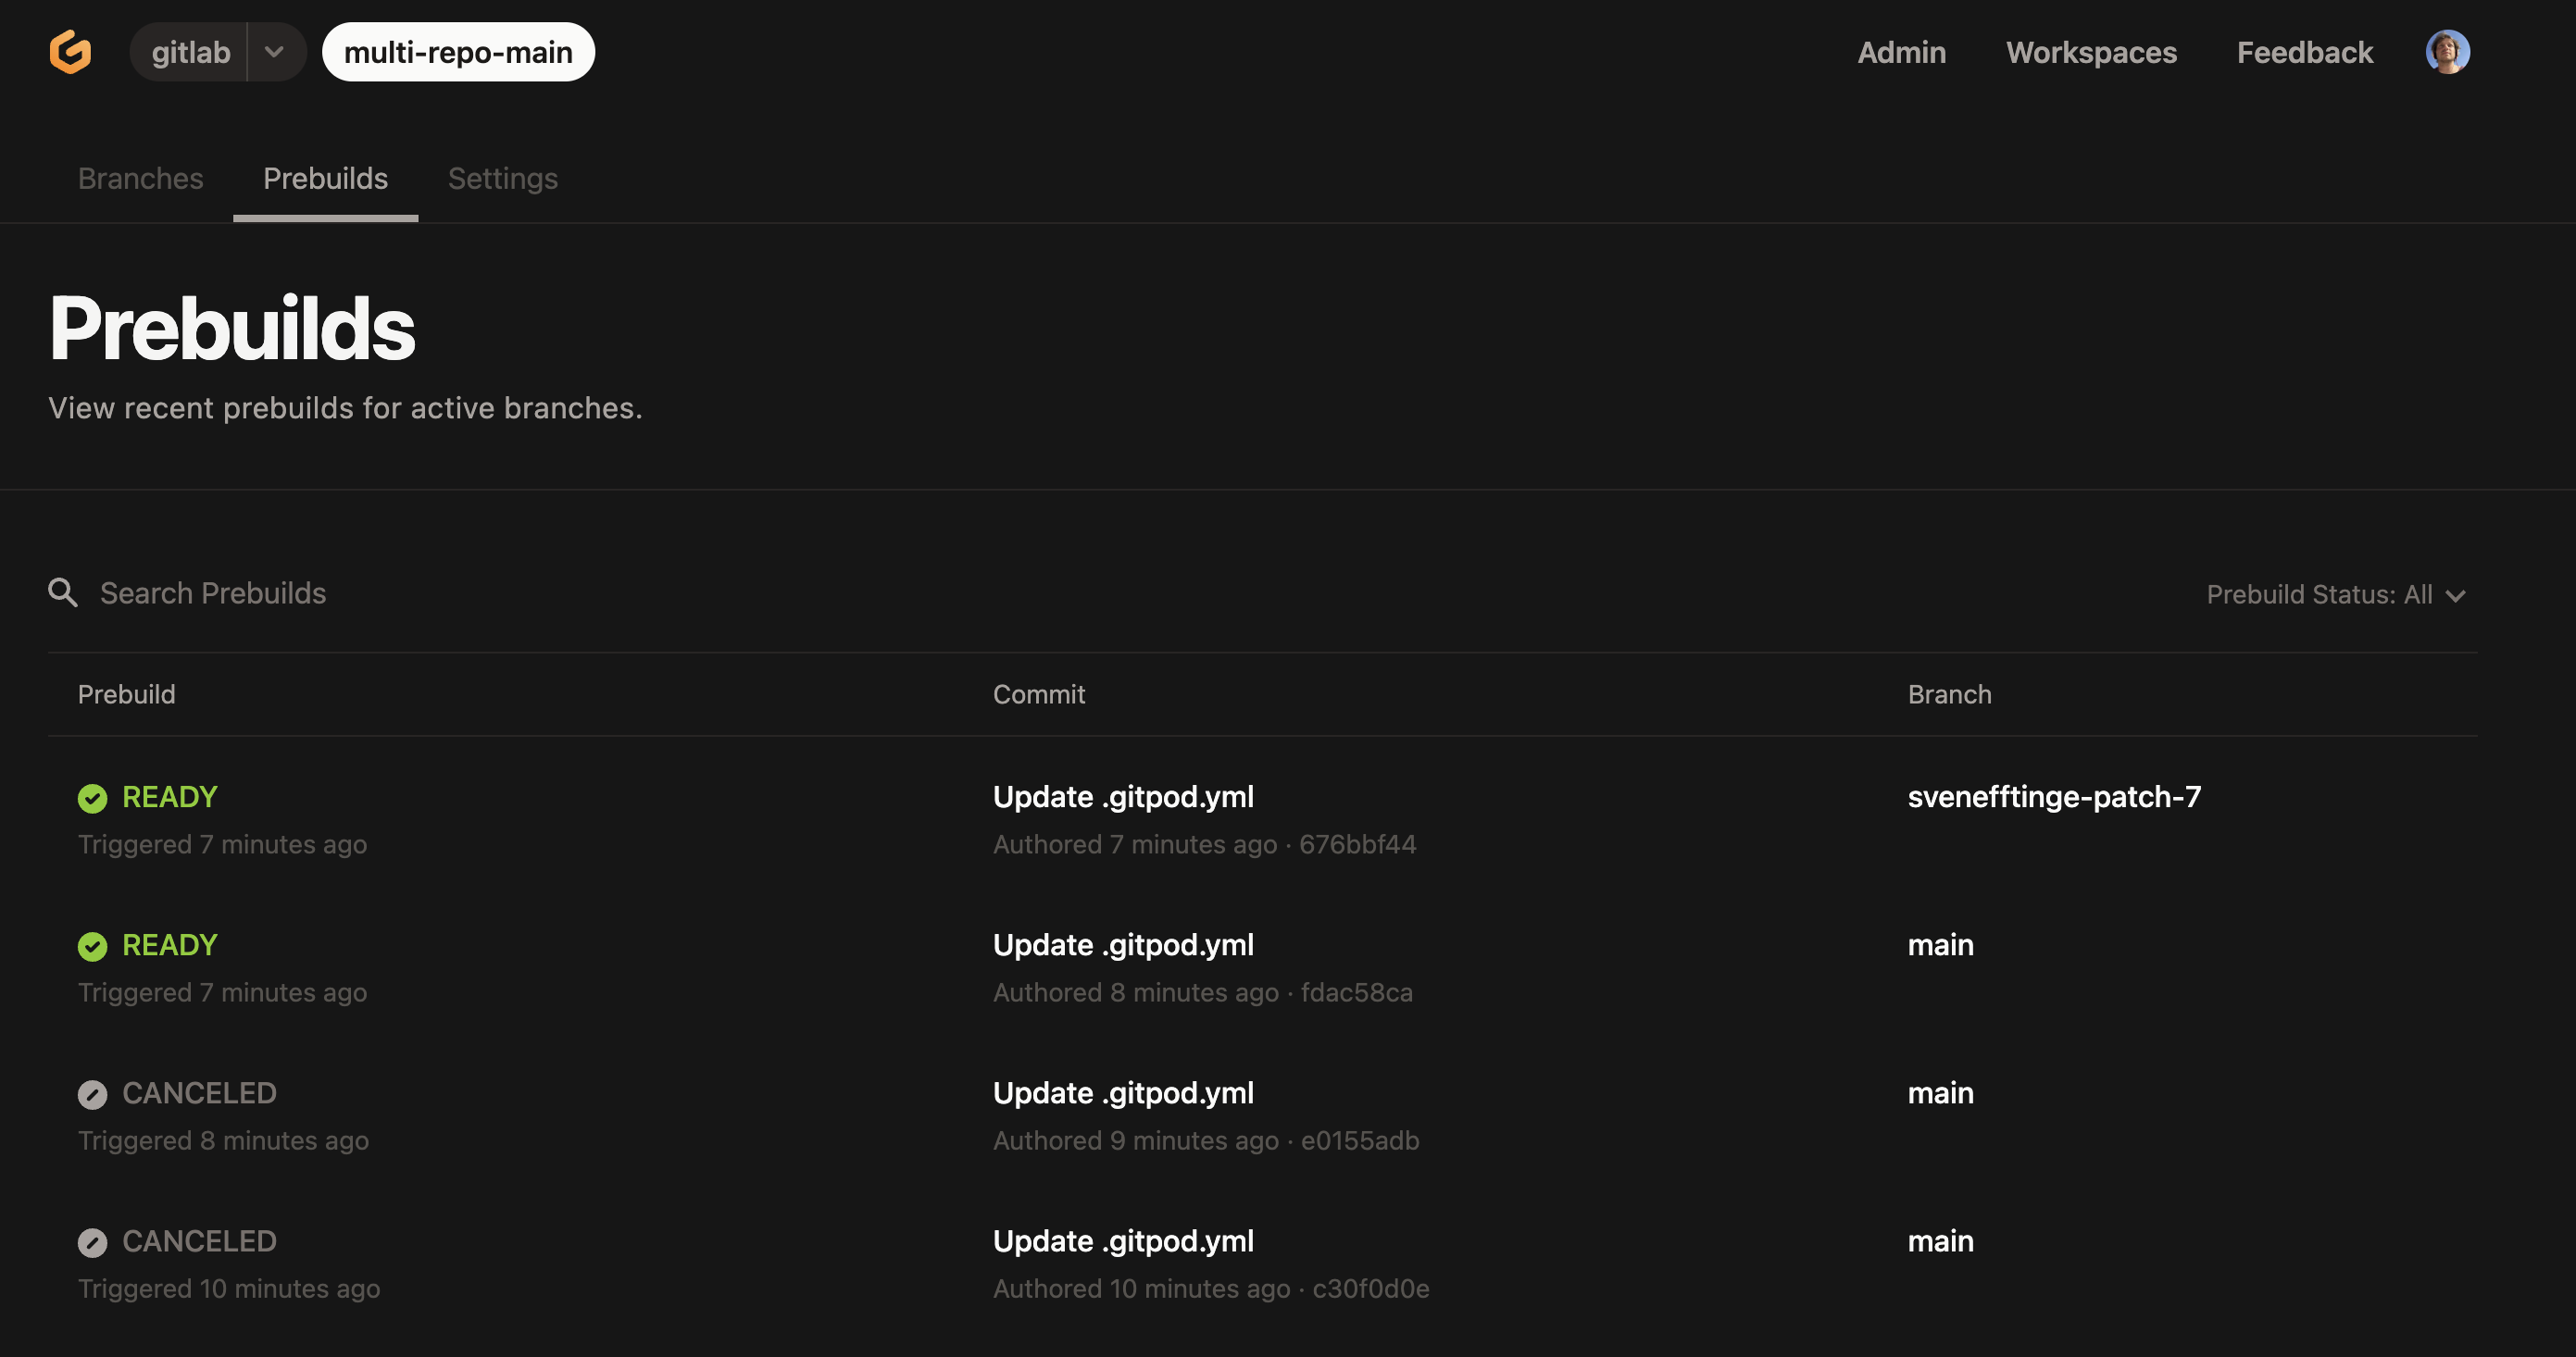Click canceled icon for e0155adb prebuild

[x=92, y=1094]
